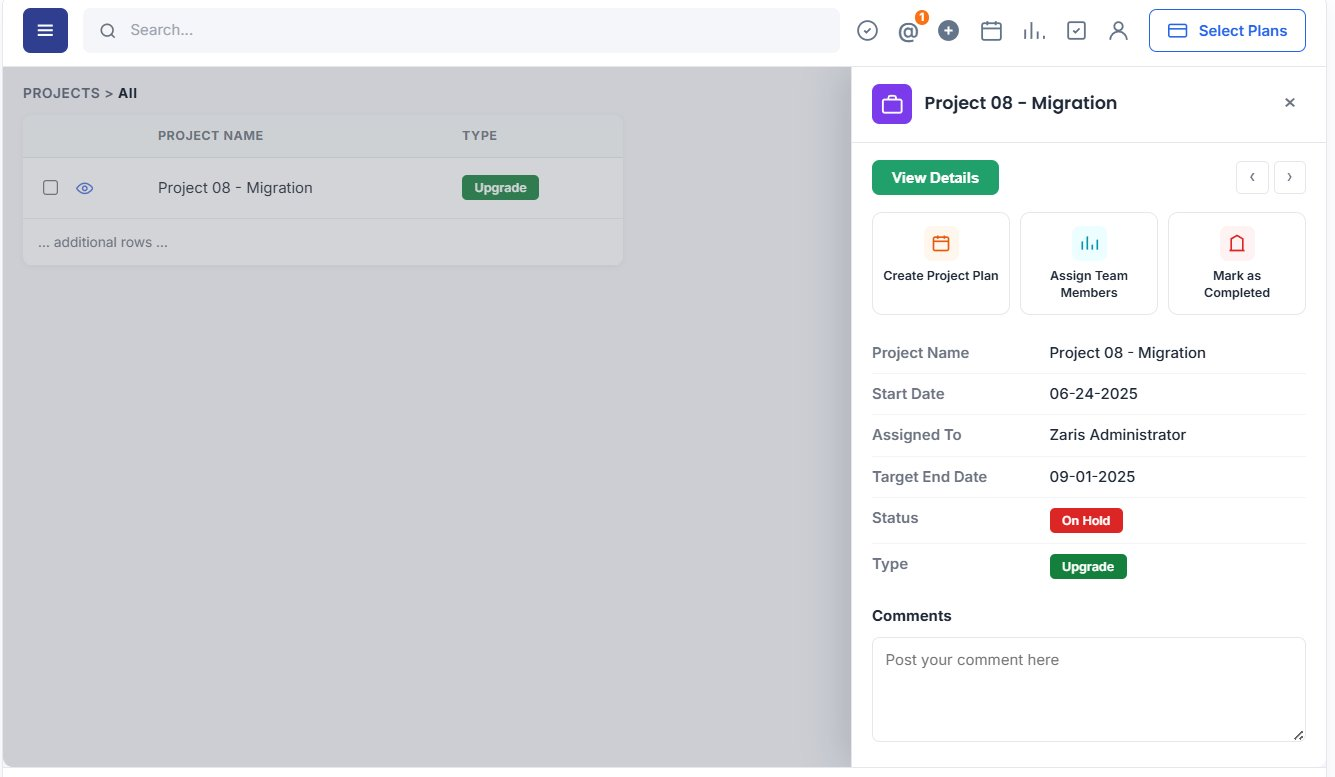Click the Assign Team Members chart icon

click(1089, 243)
